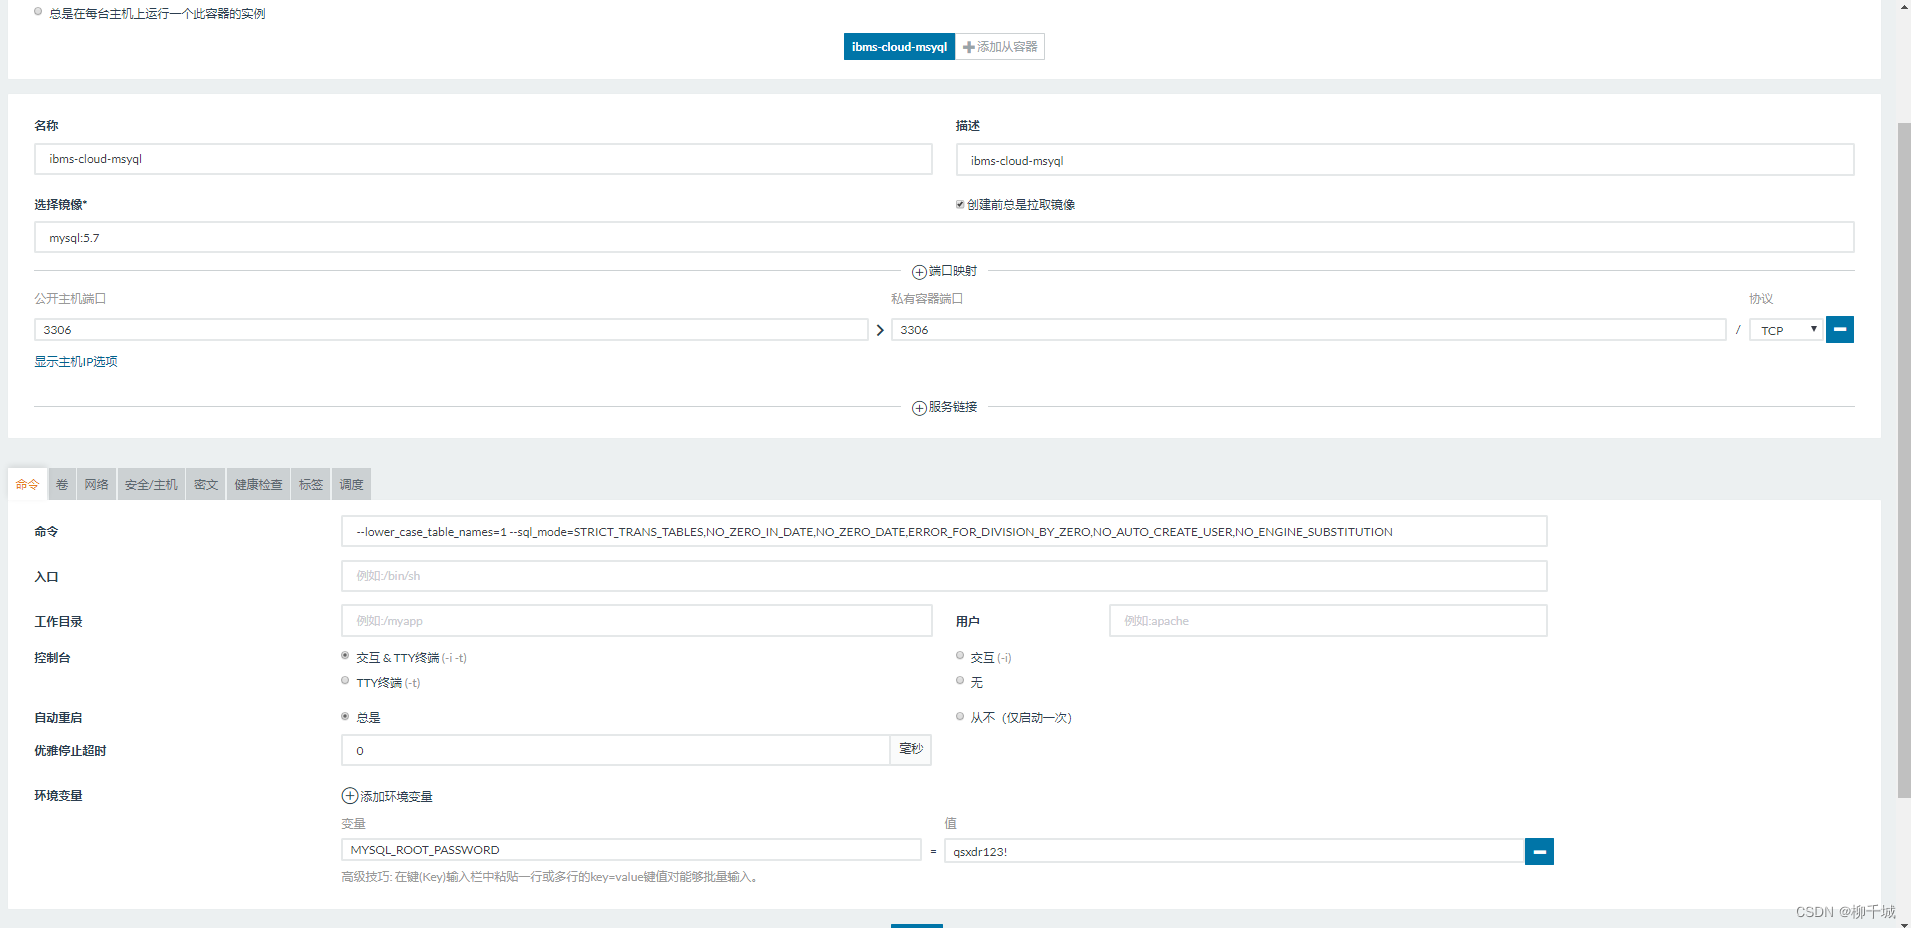Switch to the 健康检查 tab
This screenshot has width=1911, height=928.
coord(259,484)
